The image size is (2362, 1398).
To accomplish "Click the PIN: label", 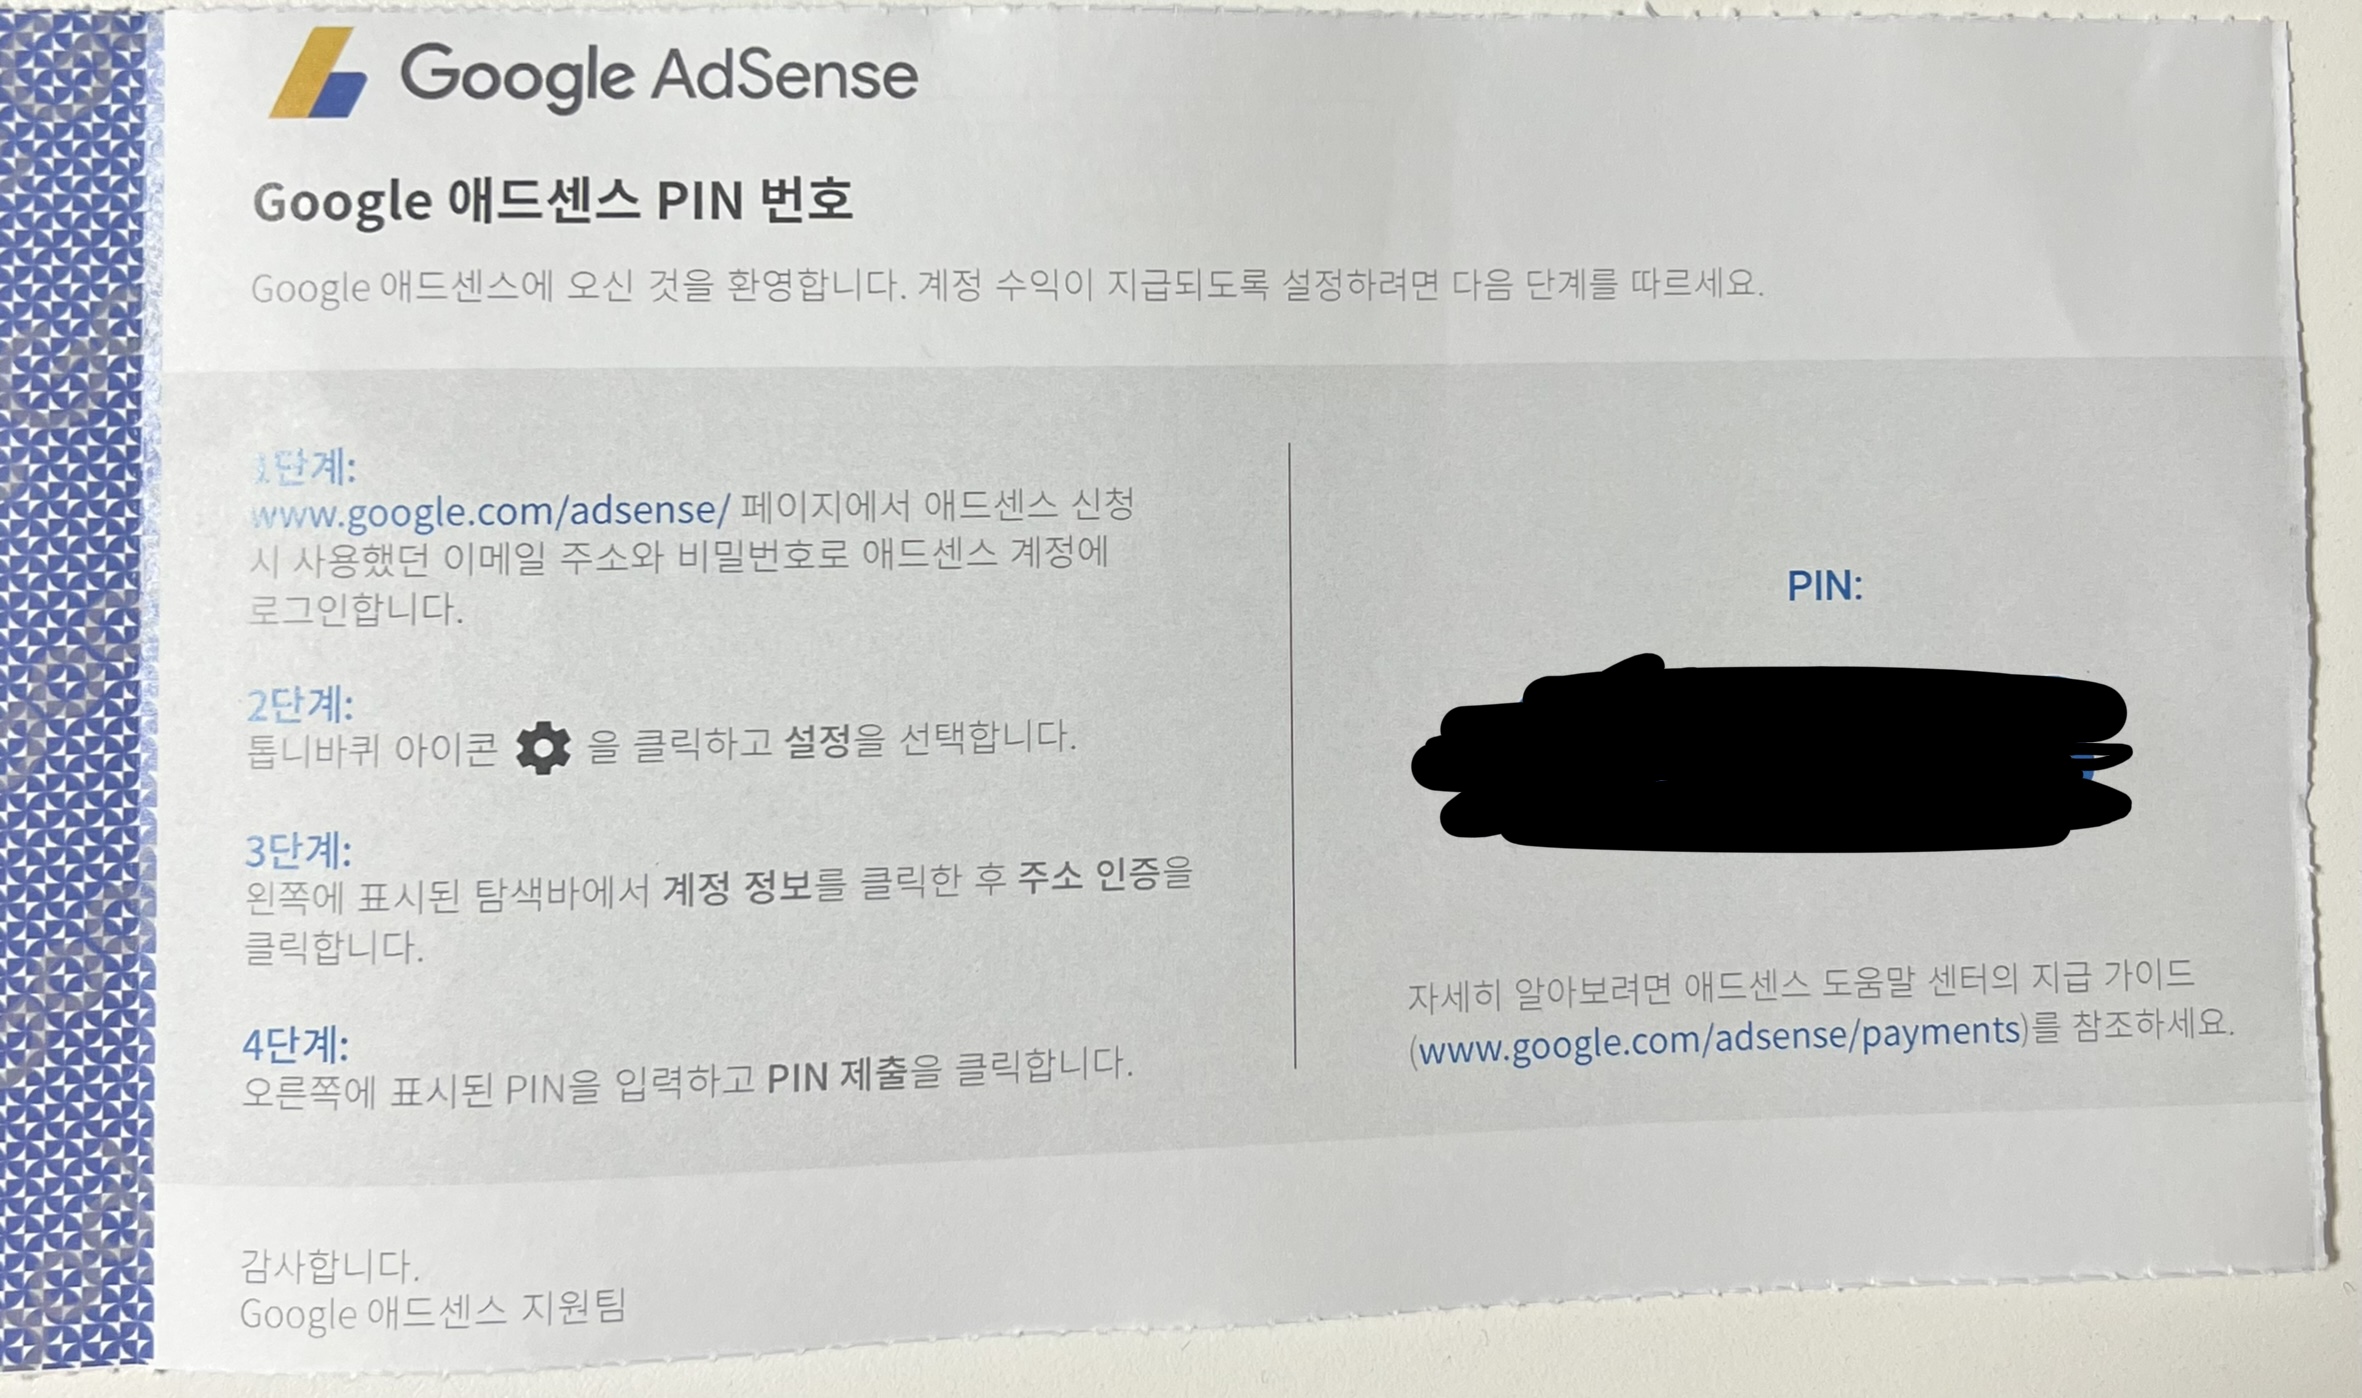I will (x=1825, y=586).
